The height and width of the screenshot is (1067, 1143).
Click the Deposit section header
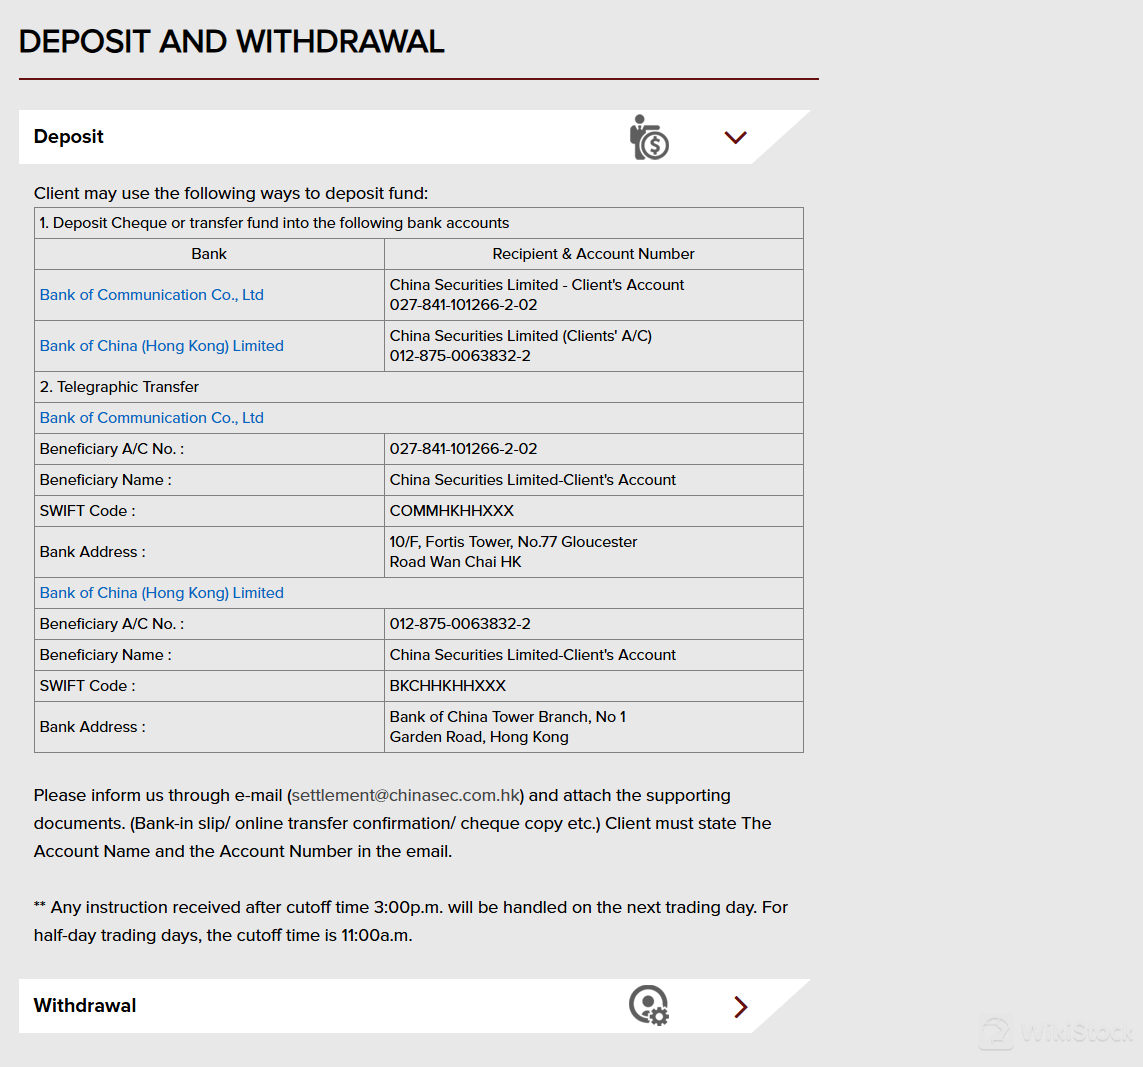pos(414,137)
